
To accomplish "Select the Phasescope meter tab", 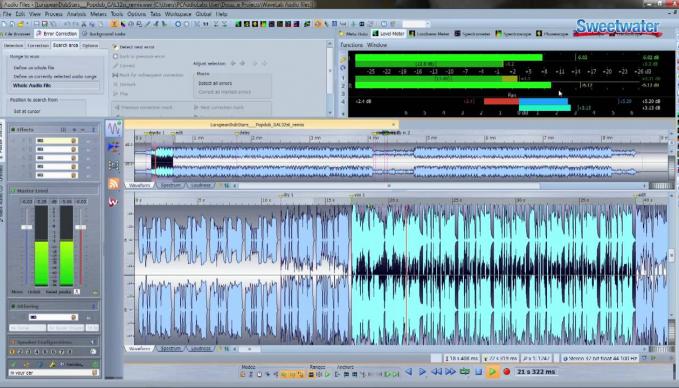I will pos(552,33).
